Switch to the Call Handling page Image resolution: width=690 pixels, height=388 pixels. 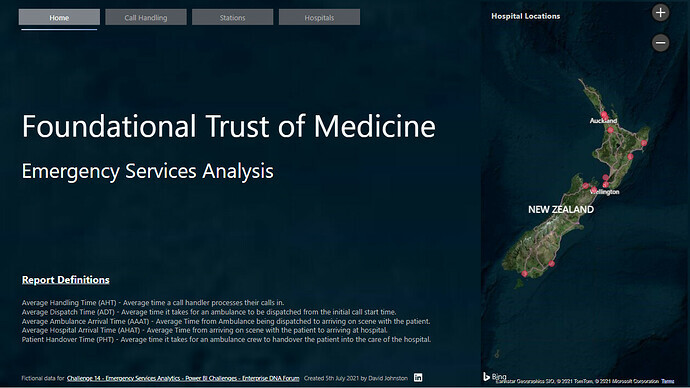click(x=146, y=17)
